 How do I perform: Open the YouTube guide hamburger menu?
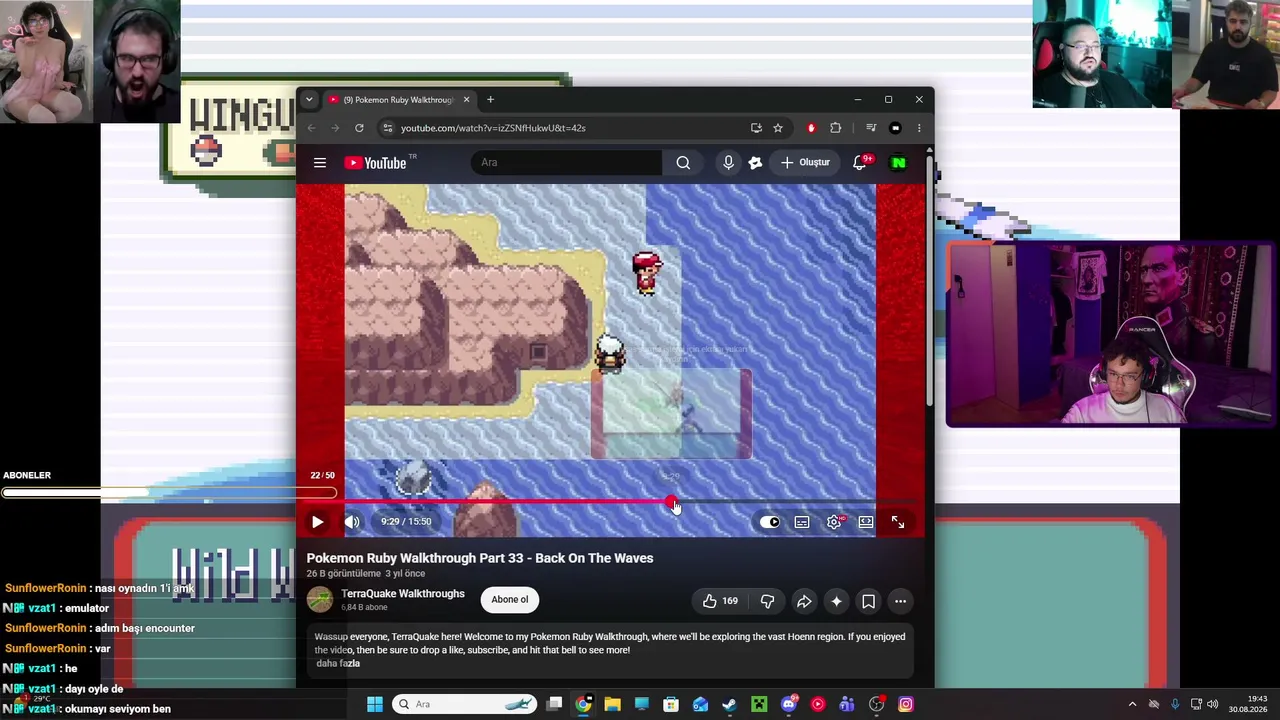(x=320, y=163)
